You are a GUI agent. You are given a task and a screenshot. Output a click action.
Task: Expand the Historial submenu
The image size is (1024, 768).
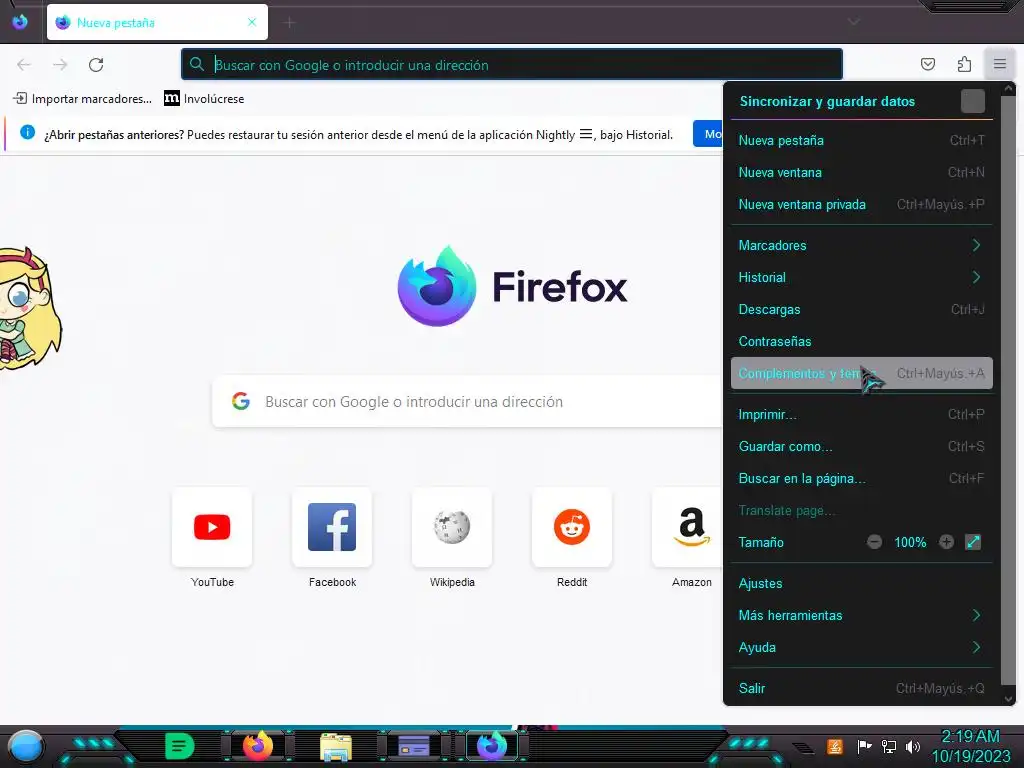tap(861, 278)
